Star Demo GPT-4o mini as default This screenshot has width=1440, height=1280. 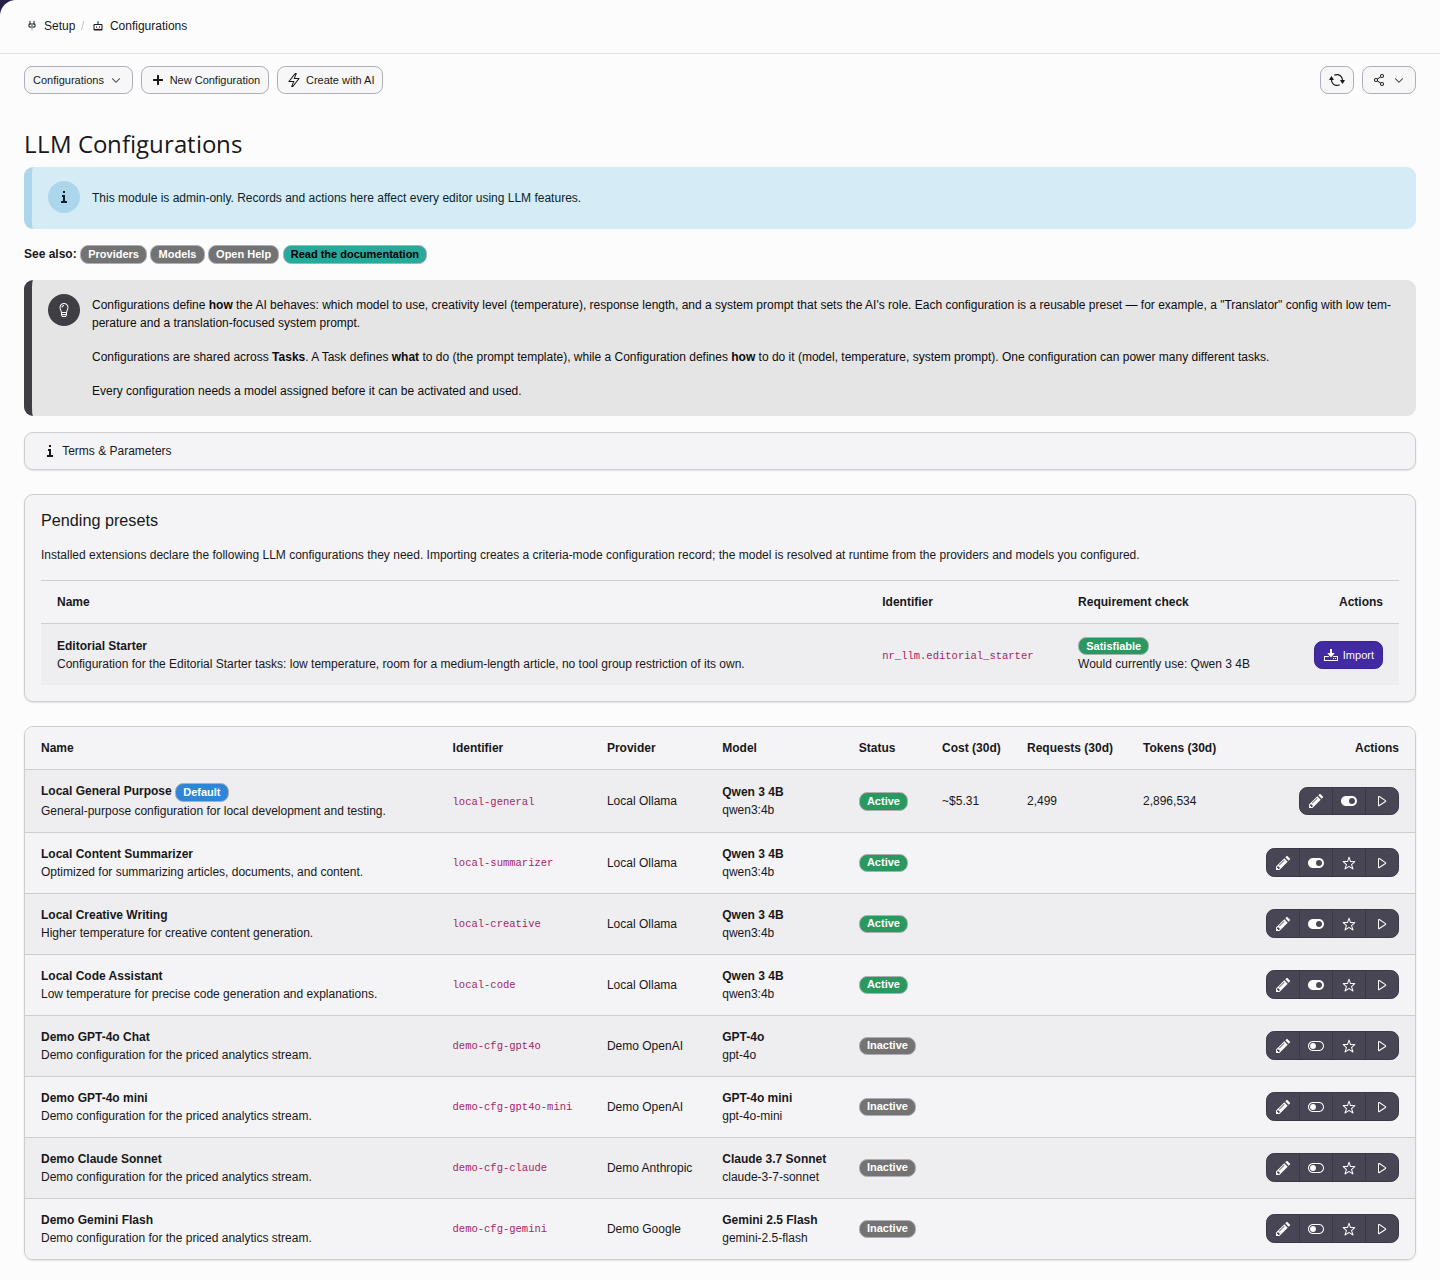[x=1349, y=1107]
